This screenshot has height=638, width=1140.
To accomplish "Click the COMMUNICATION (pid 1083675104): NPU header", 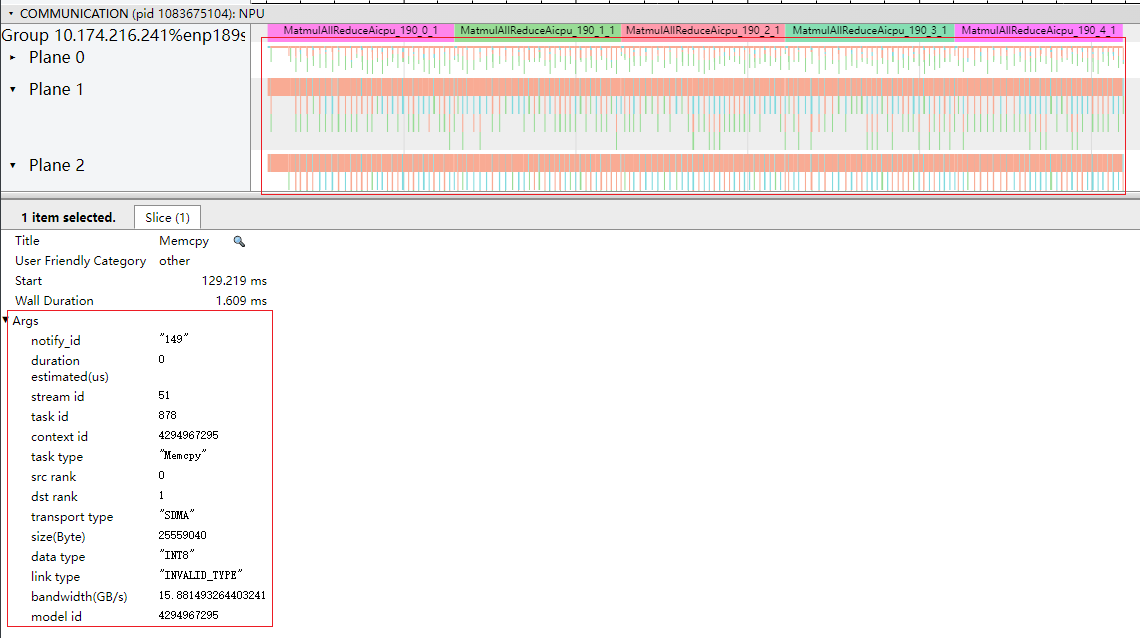I will [x=142, y=14].
